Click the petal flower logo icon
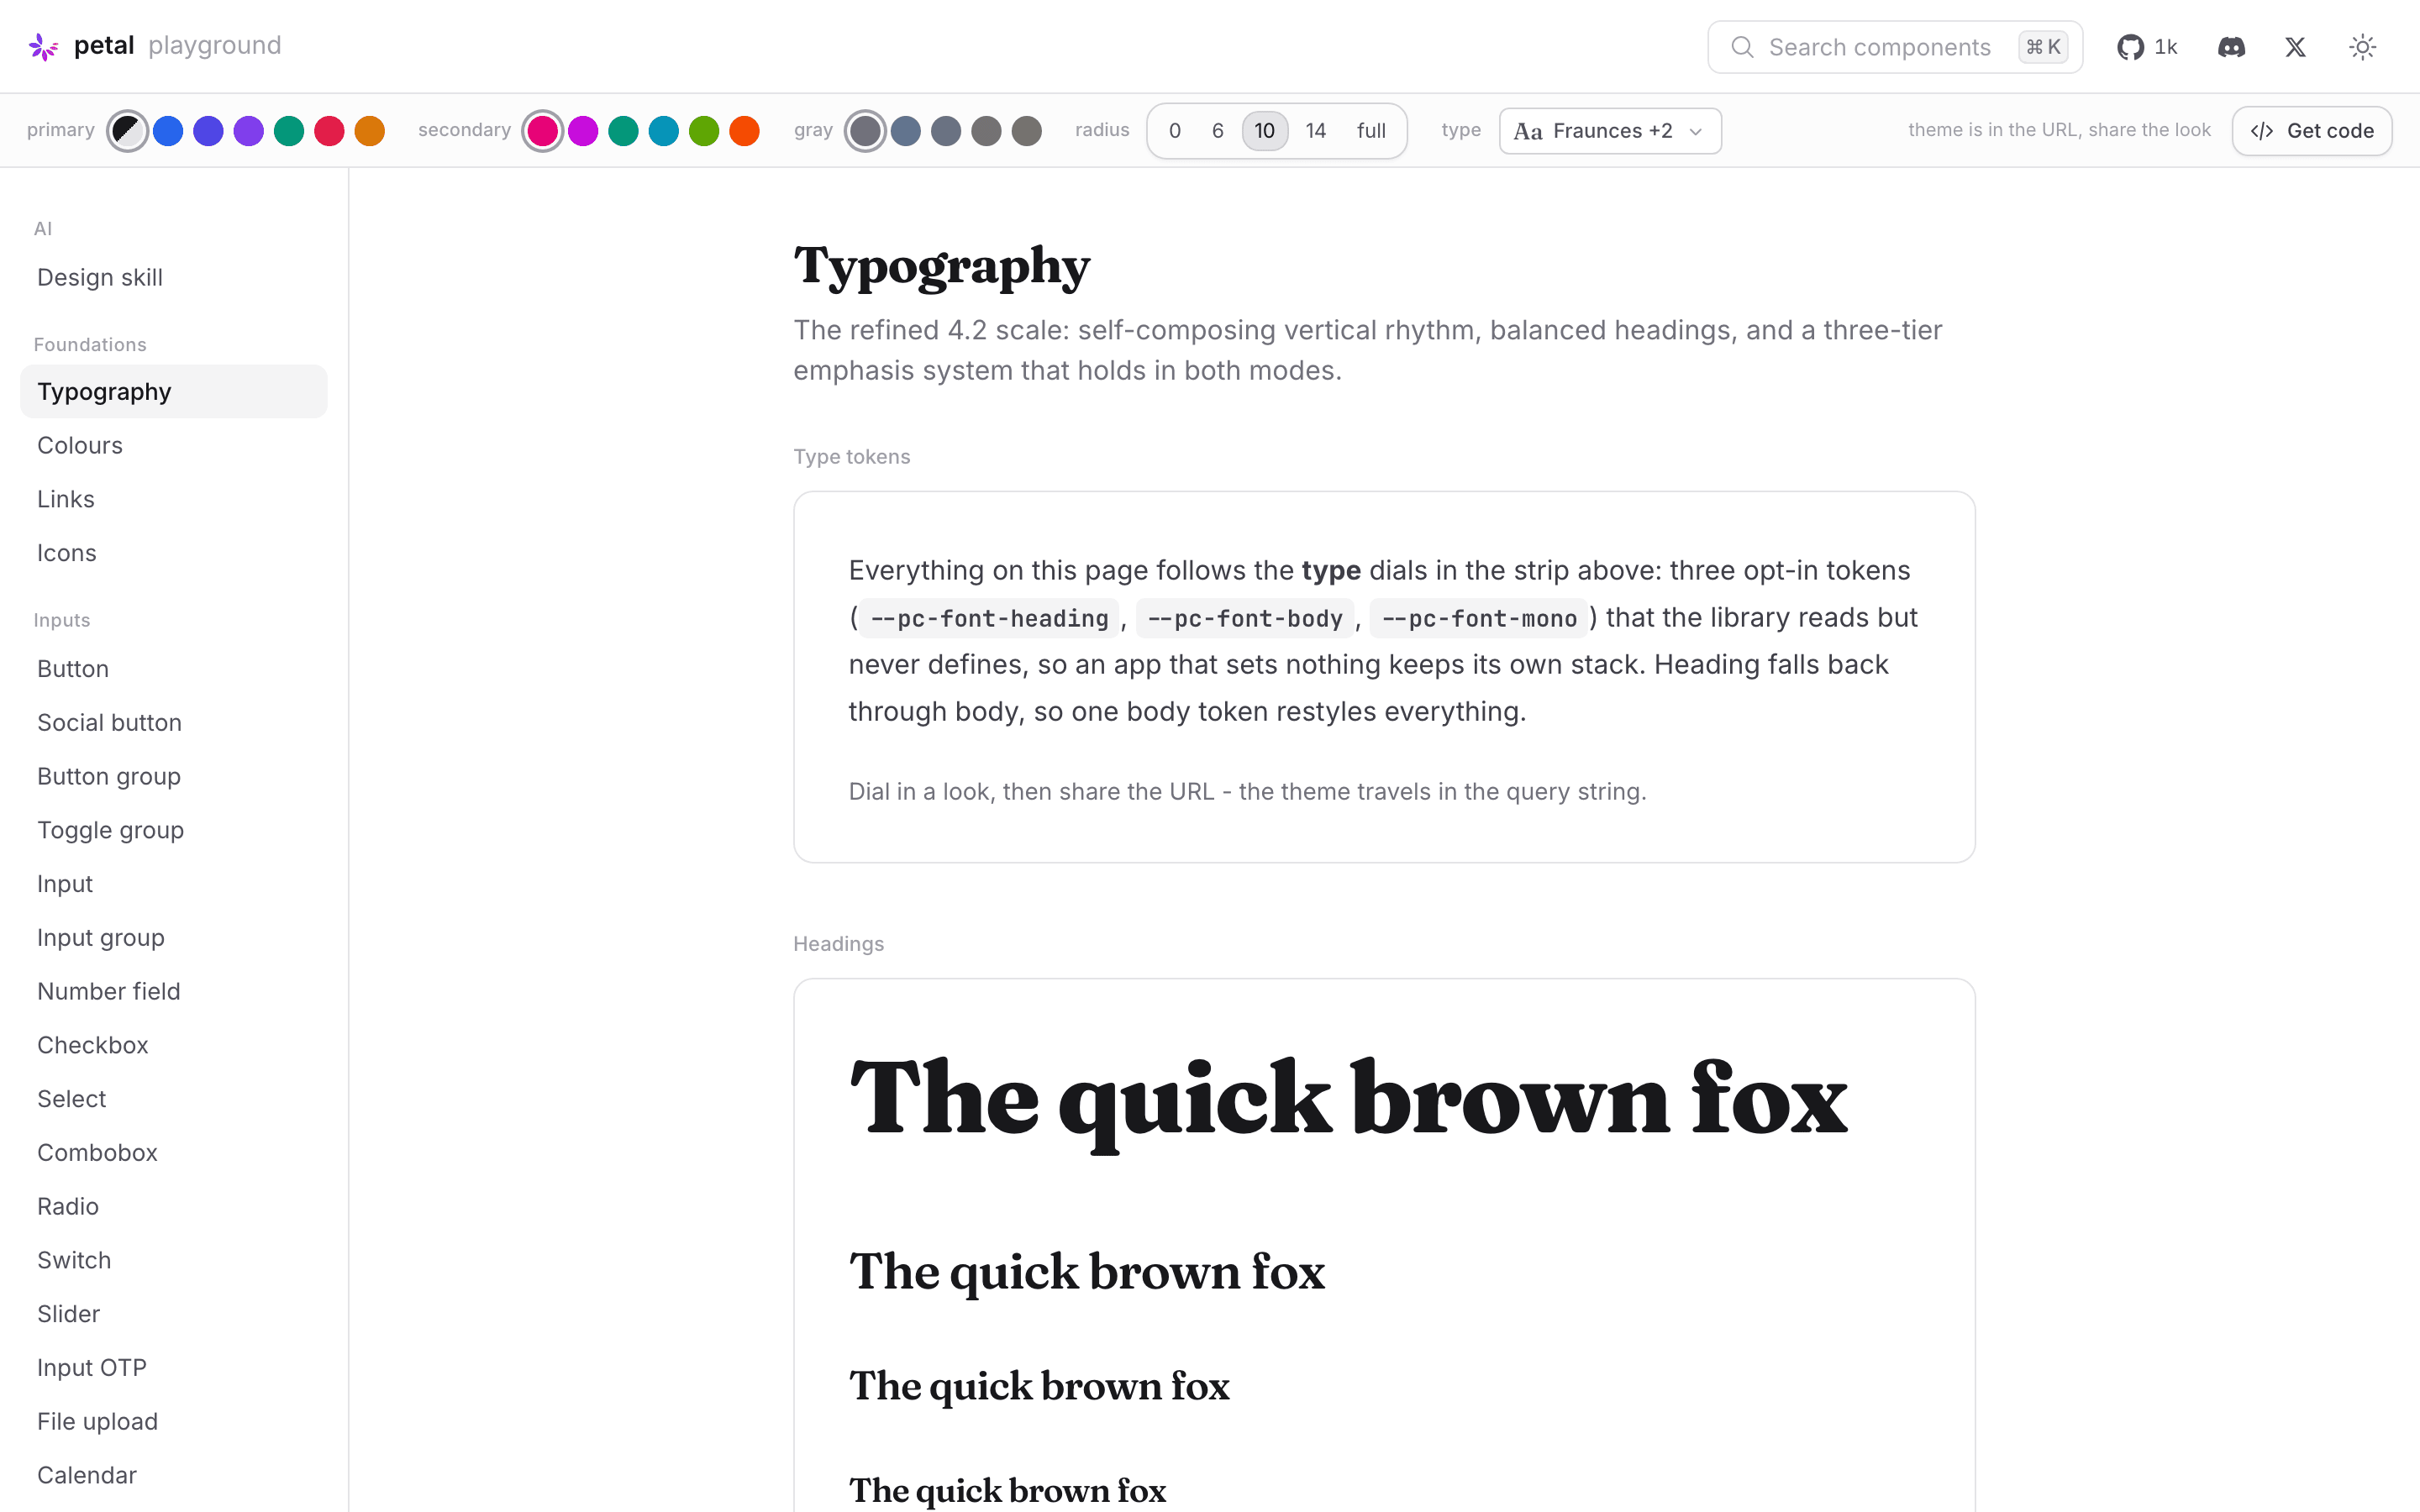This screenshot has height=1512, width=2420. 43,46
